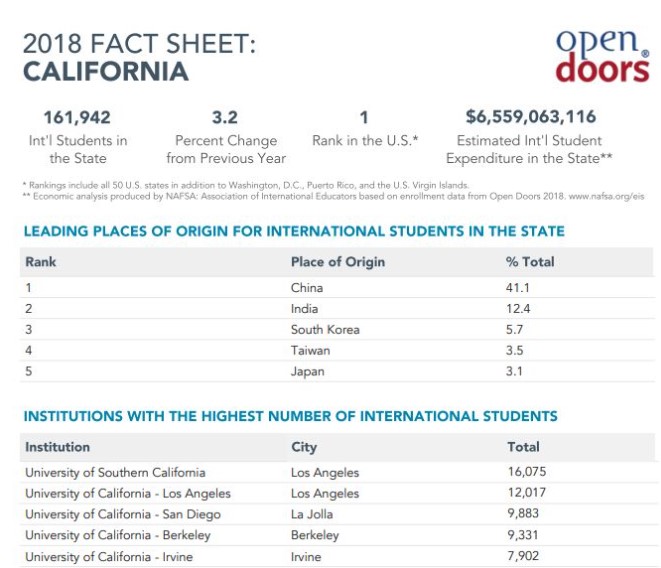Click the Institutions With Highest Number heading
The width and height of the screenshot is (661, 568).
(x=290, y=416)
